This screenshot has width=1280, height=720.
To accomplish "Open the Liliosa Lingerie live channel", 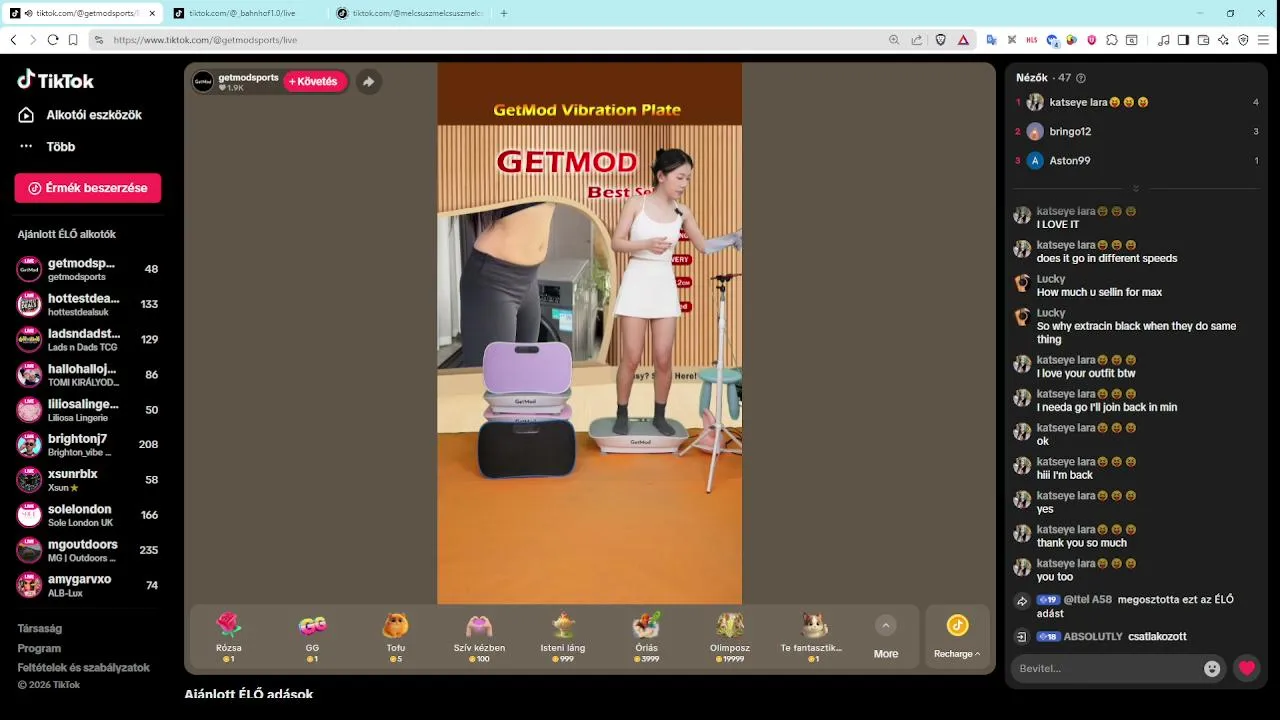I will coord(88,410).
